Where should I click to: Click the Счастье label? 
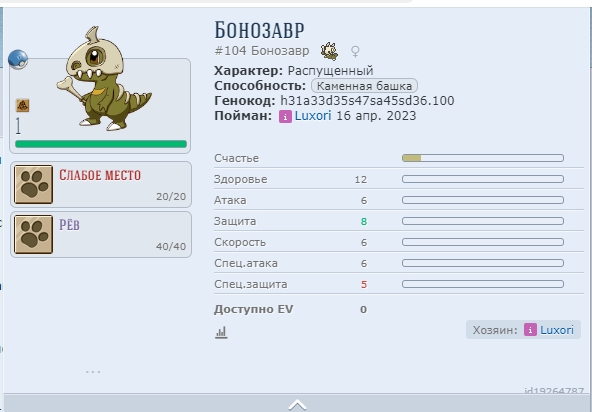(237, 158)
